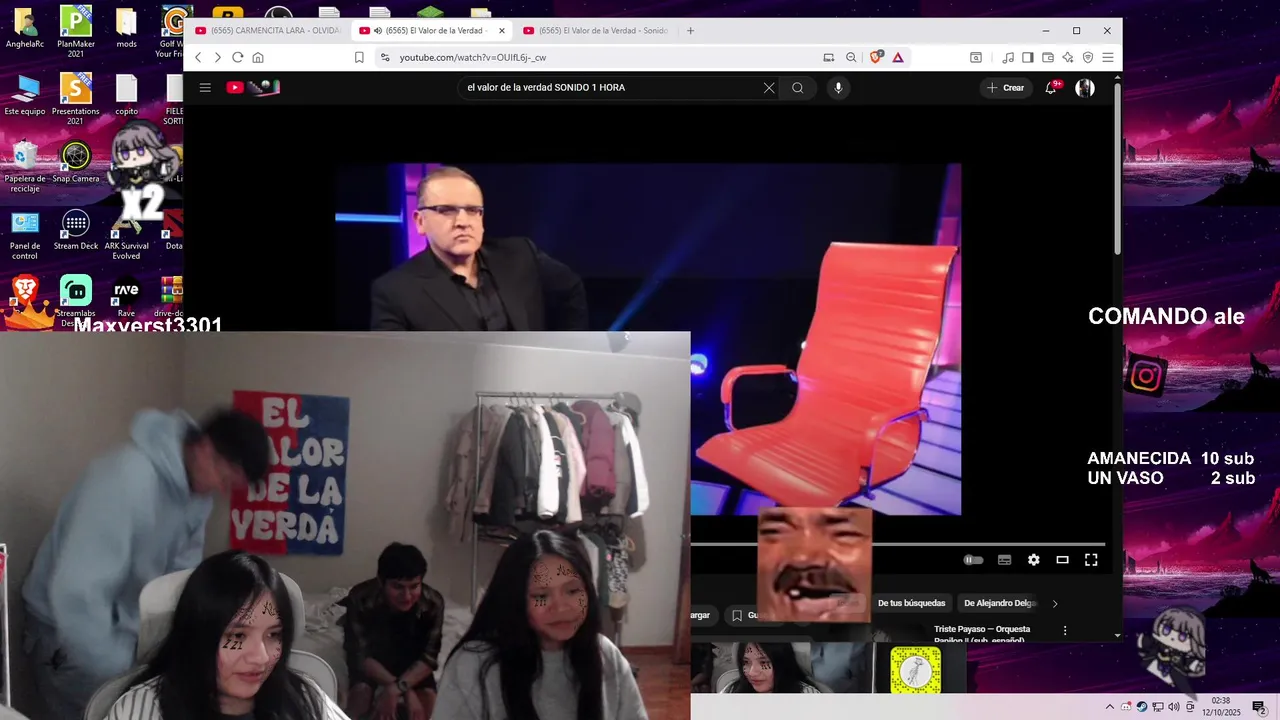Viewport: 1280px width, 720px height.
Task: Show more suggestion chips arrow
Action: tap(1055, 603)
